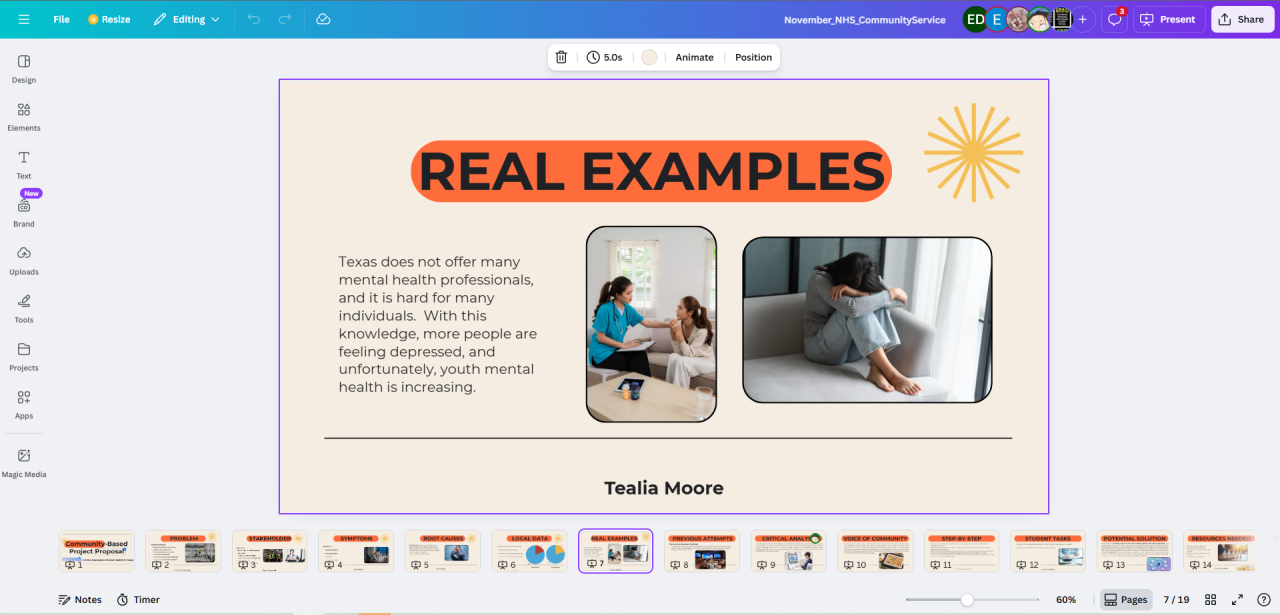1280x615 pixels.
Task: Open the Magic Media app
Action: 24,462
